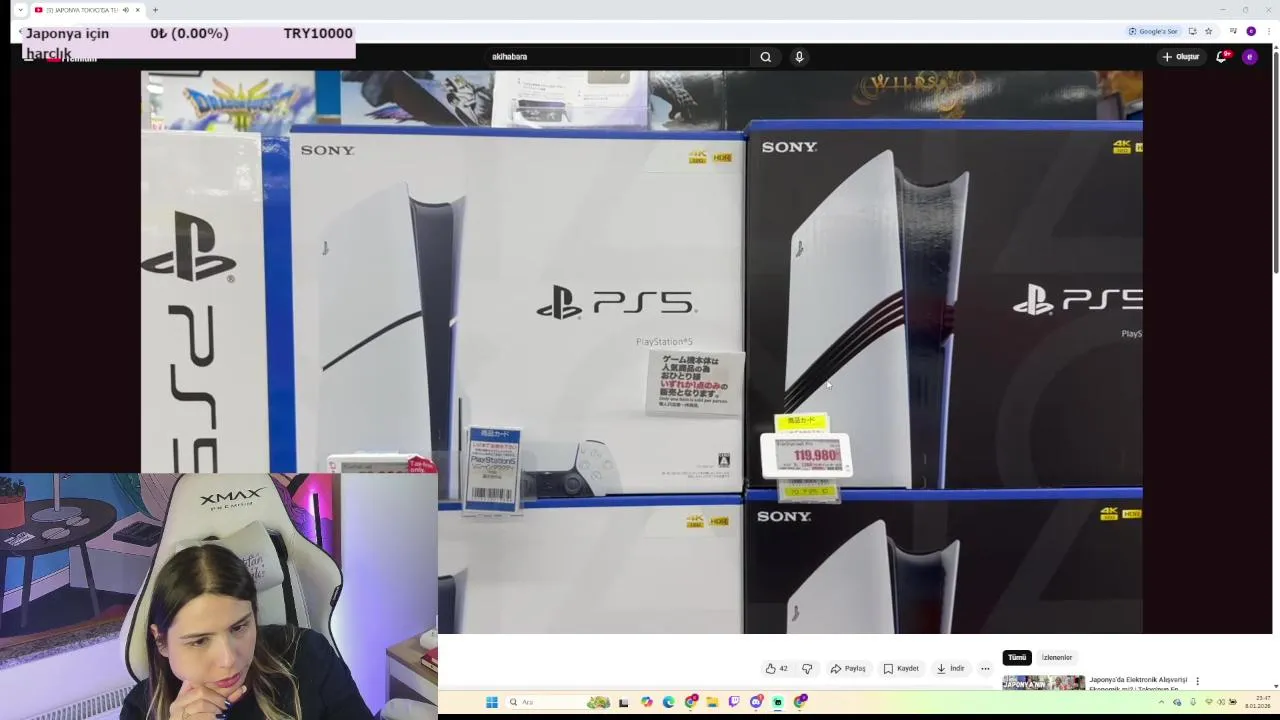Image resolution: width=1280 pixels, height=720 pixels.
Task: Click the İndir download button
Action: tap(950, 668)
